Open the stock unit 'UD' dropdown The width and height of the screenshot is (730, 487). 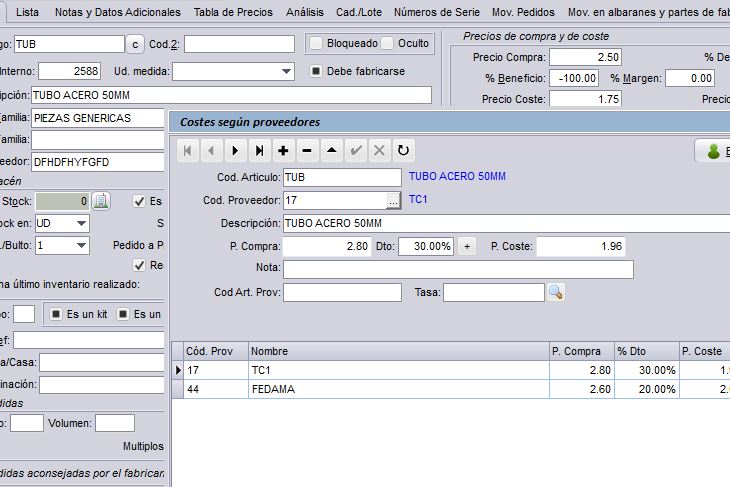pos(81,223)
